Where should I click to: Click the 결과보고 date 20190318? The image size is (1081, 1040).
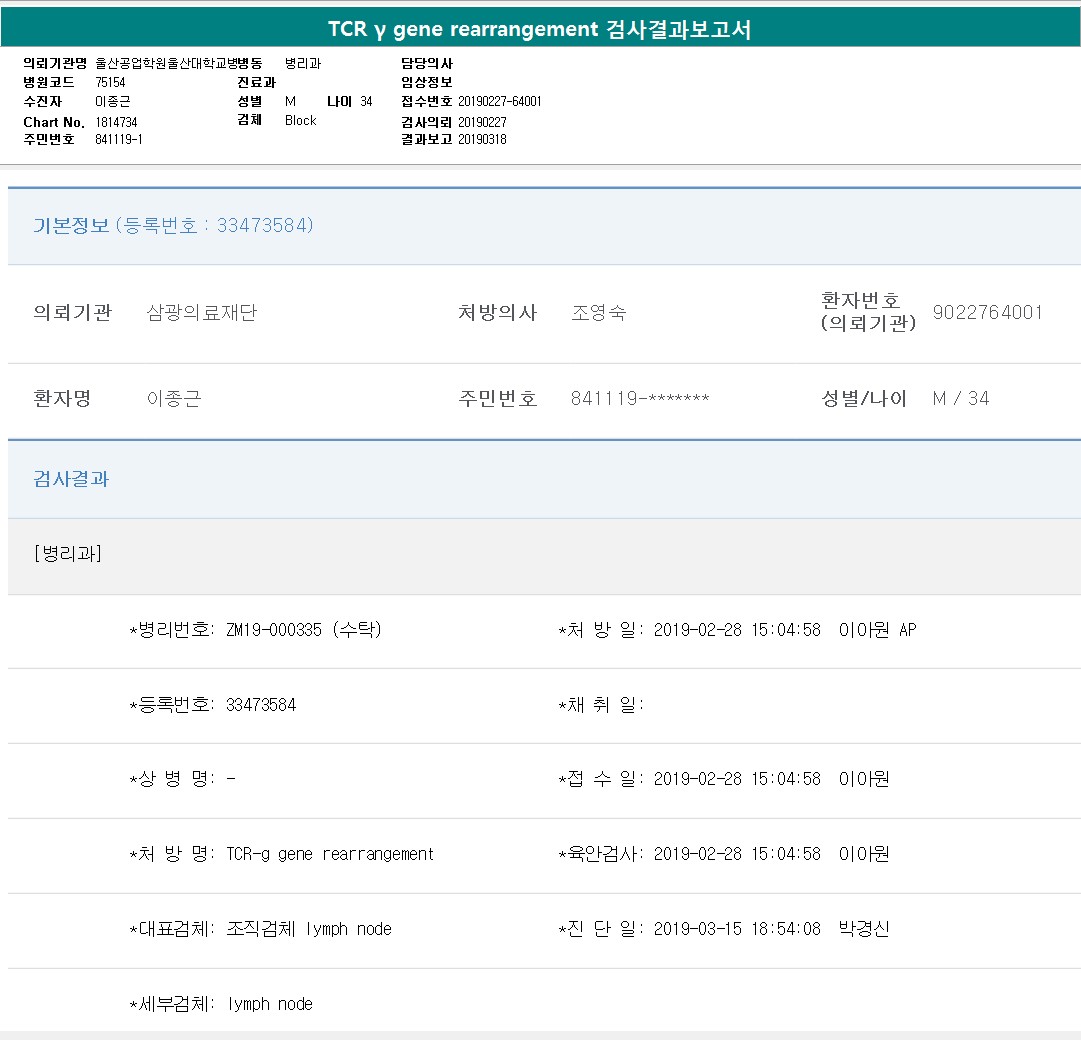pos(482,140)
